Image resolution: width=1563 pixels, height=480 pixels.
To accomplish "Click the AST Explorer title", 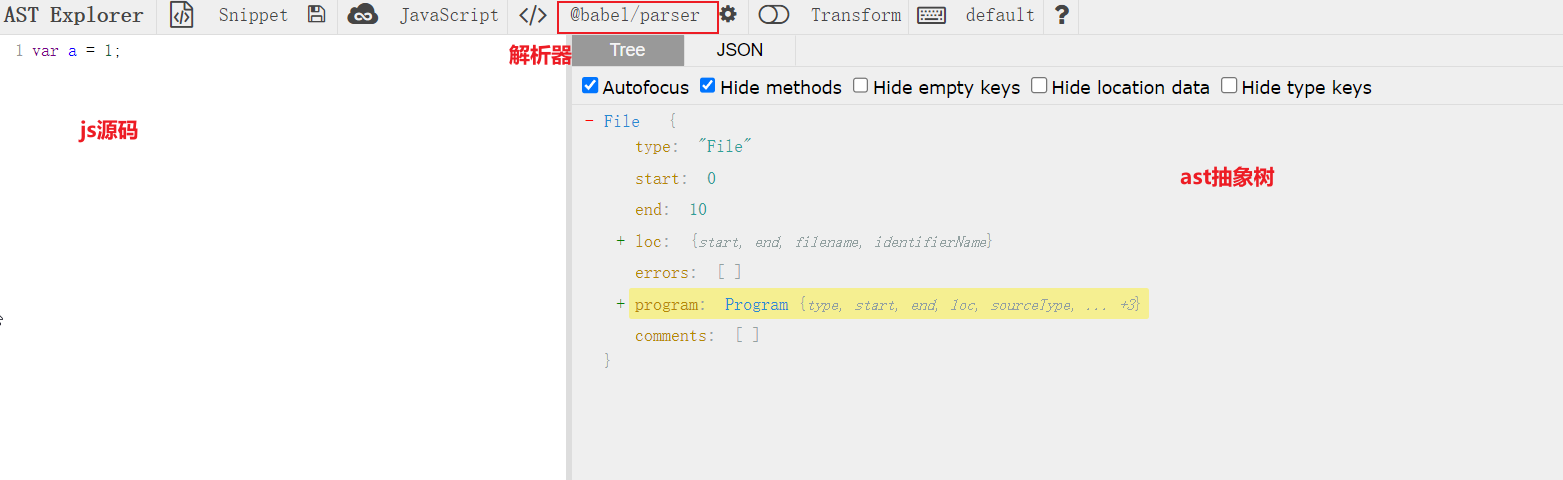I will click(74, 15).
